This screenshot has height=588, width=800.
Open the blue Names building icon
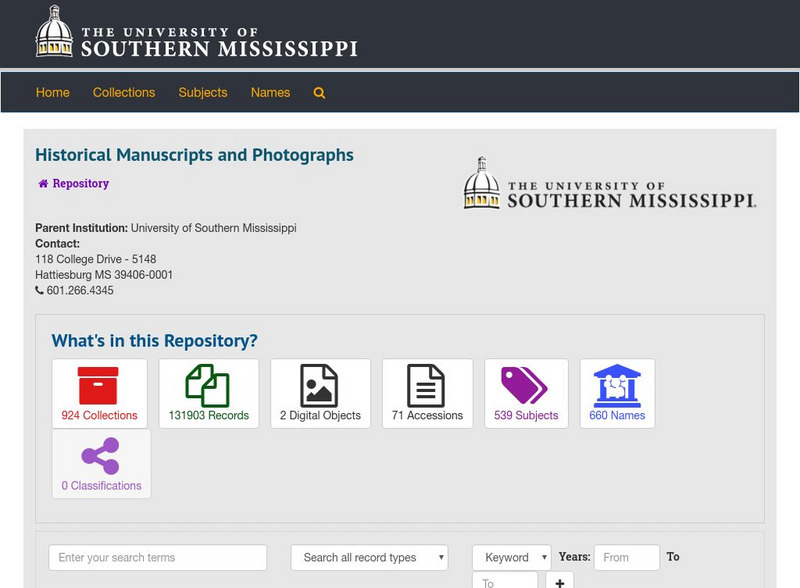[617, 385]
